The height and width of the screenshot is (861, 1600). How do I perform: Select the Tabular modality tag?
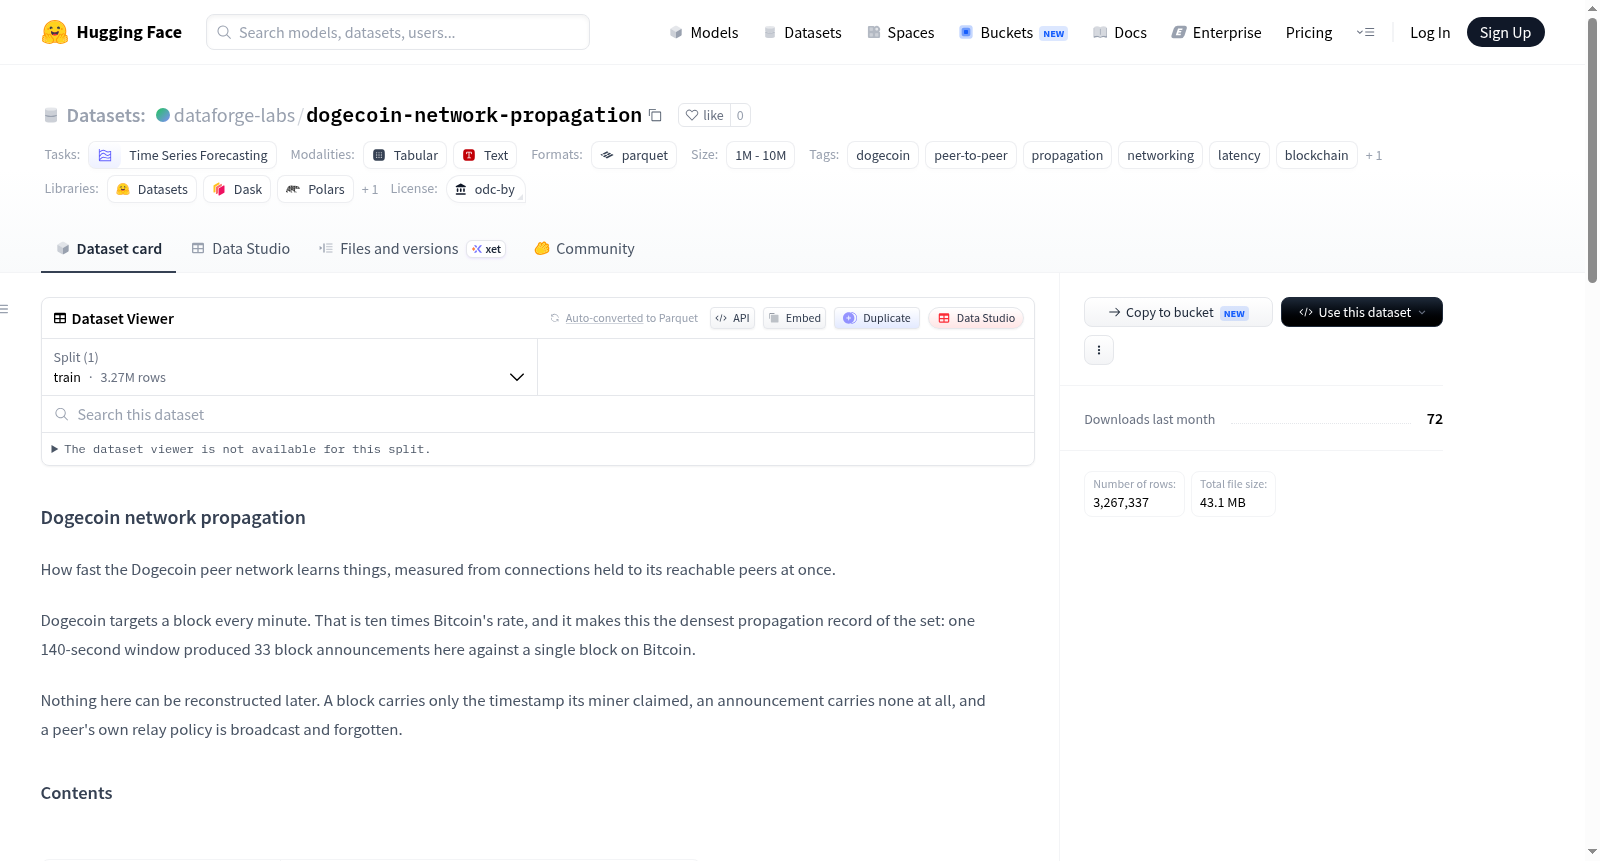pyautogui.click(x=405, y=155)
